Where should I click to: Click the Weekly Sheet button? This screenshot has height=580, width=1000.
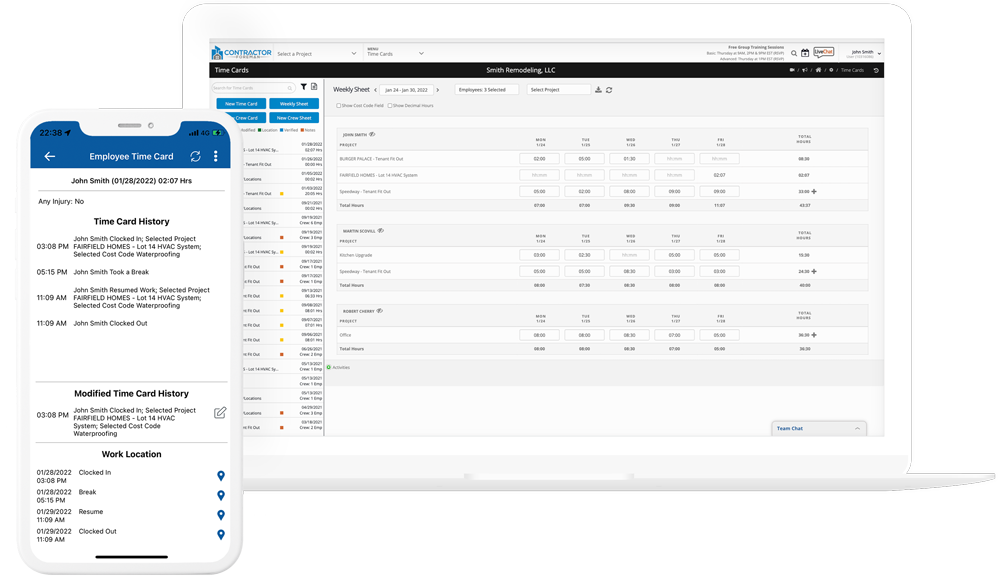coord(294,104)
